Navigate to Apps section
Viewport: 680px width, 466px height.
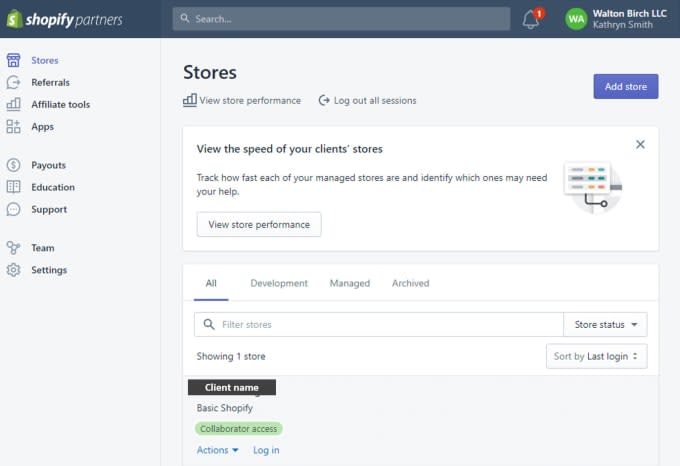pos(42,127)
